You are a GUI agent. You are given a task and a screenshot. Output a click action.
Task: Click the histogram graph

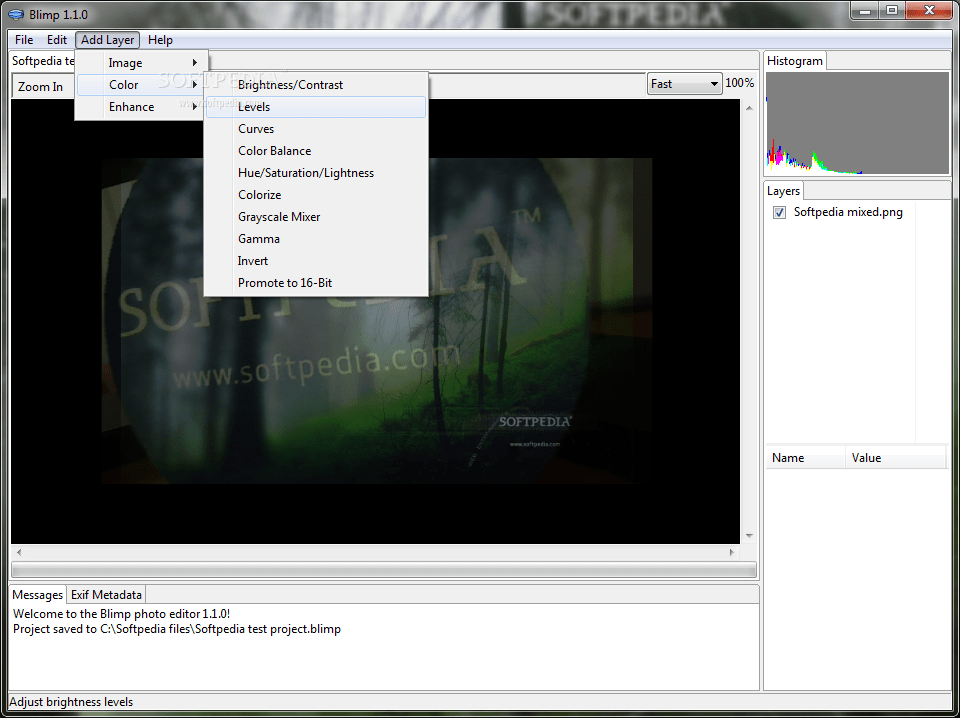[x=857, y=123]
